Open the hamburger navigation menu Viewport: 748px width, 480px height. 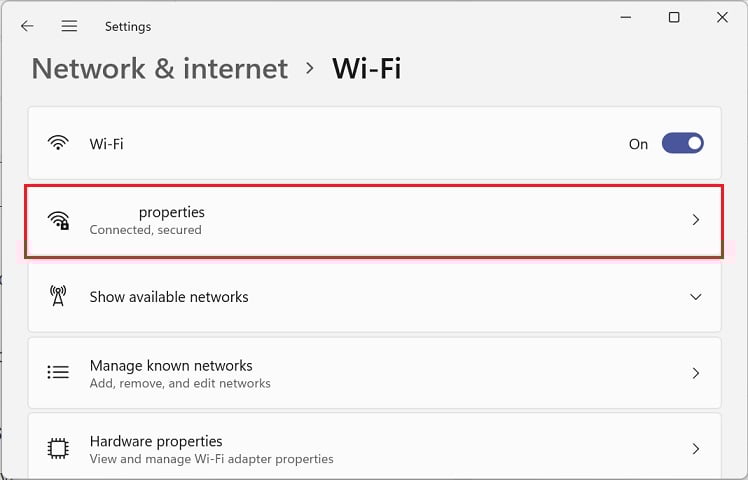pyautogui.click(x=69, y=26)
